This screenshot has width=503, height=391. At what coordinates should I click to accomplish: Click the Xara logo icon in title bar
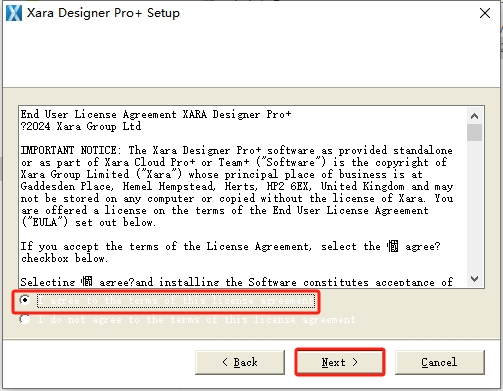[x=14, y=13]
